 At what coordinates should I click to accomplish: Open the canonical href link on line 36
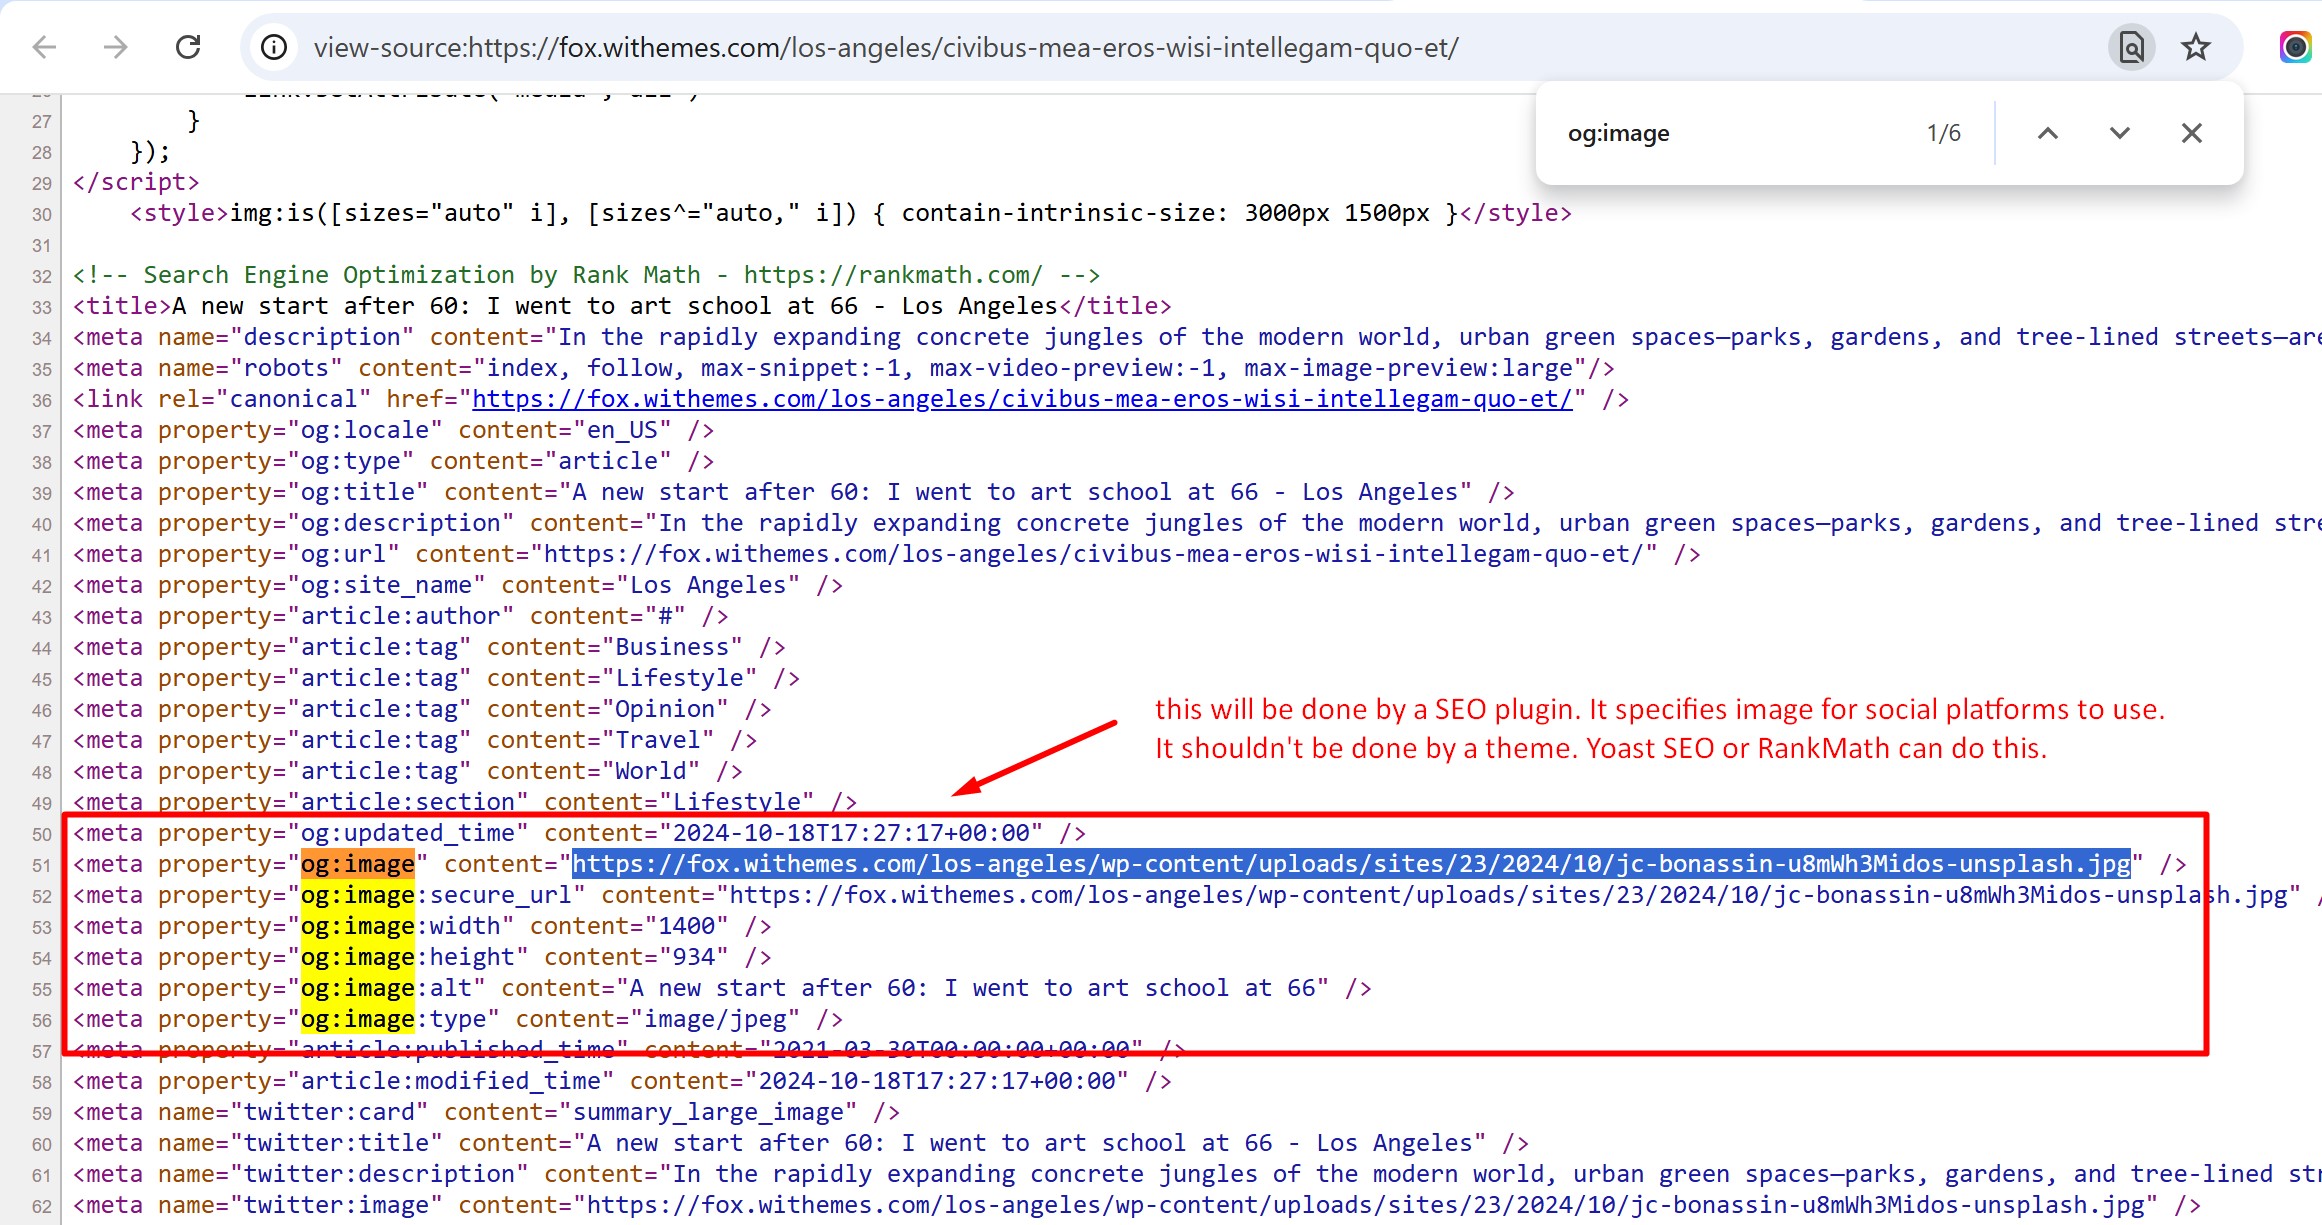coord(1022,399)
